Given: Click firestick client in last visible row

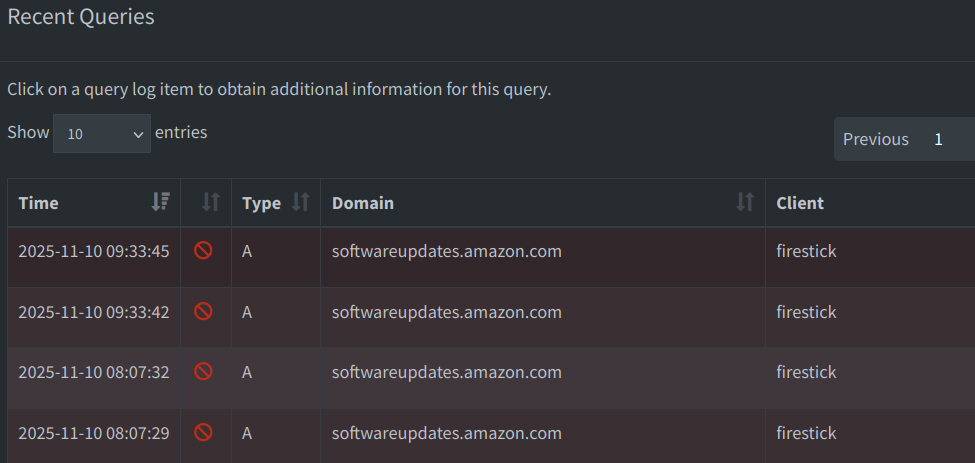Looking at the screenshot, I should pyautogui.click(x=806, y=433).
